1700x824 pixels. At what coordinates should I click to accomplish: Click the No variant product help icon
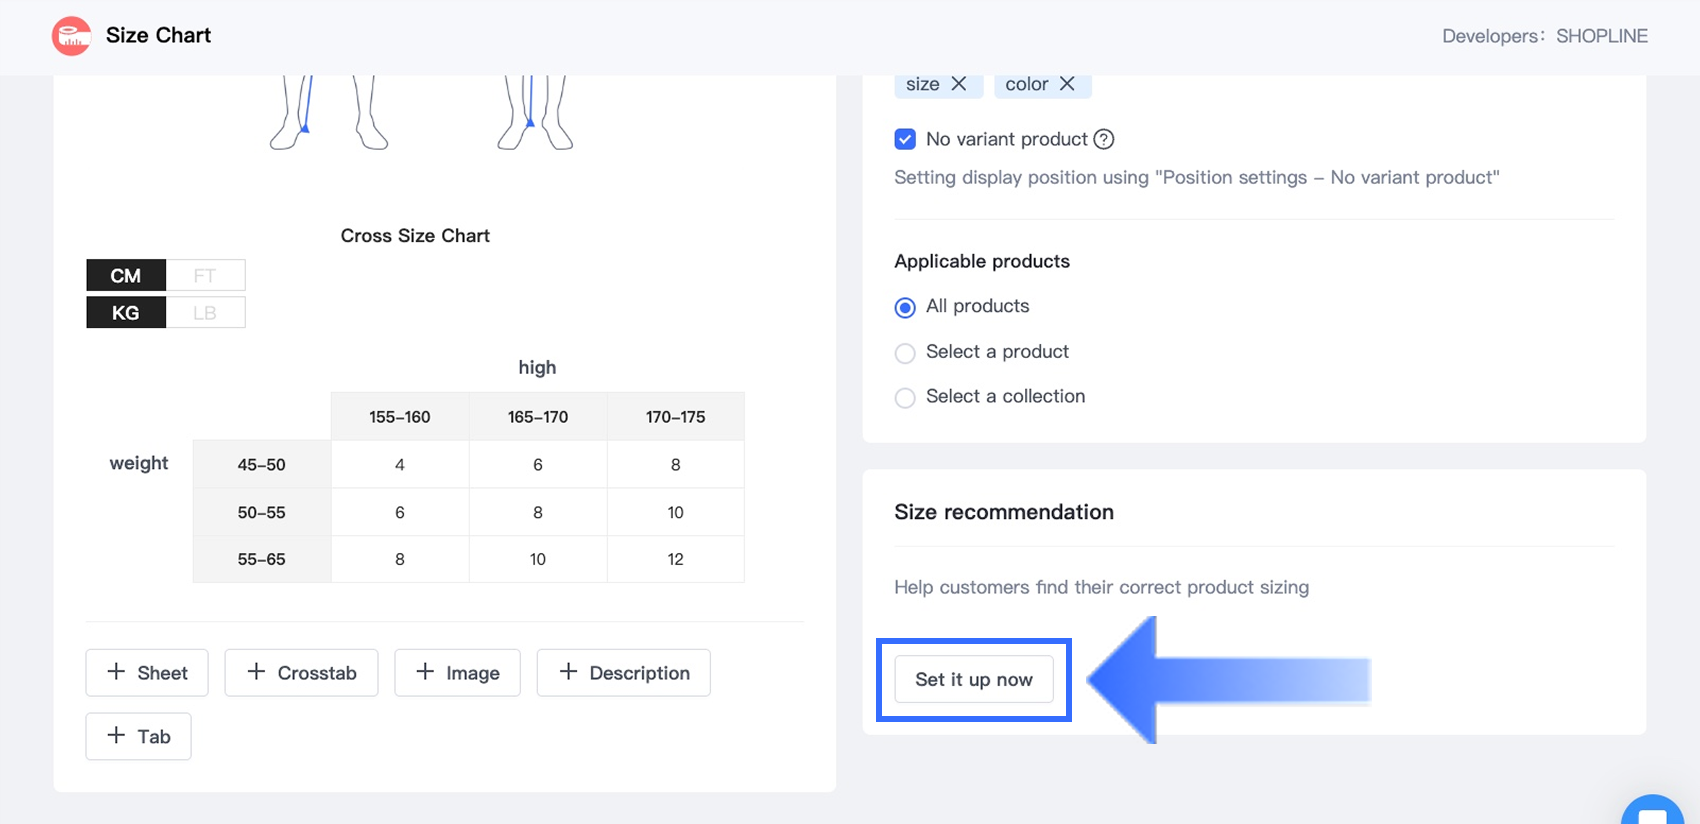1104,139
